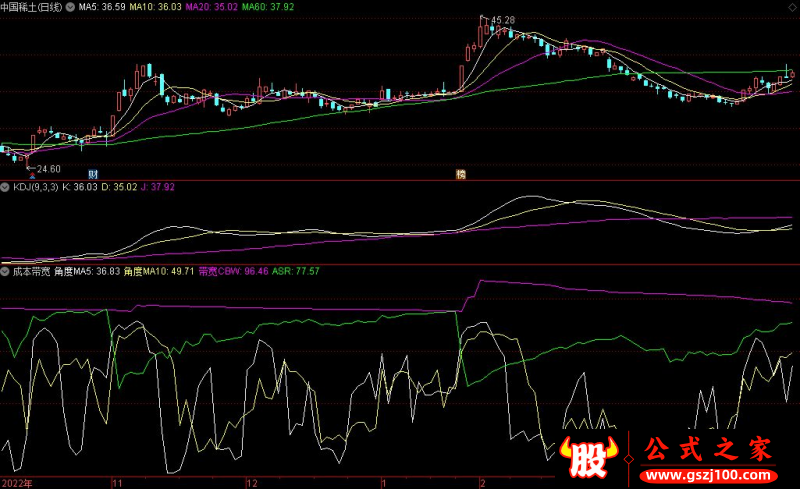The image size is (800, 489).
Task: Select the KDJ(9,3,3) indicator name
Action: [x=35, y=186]
